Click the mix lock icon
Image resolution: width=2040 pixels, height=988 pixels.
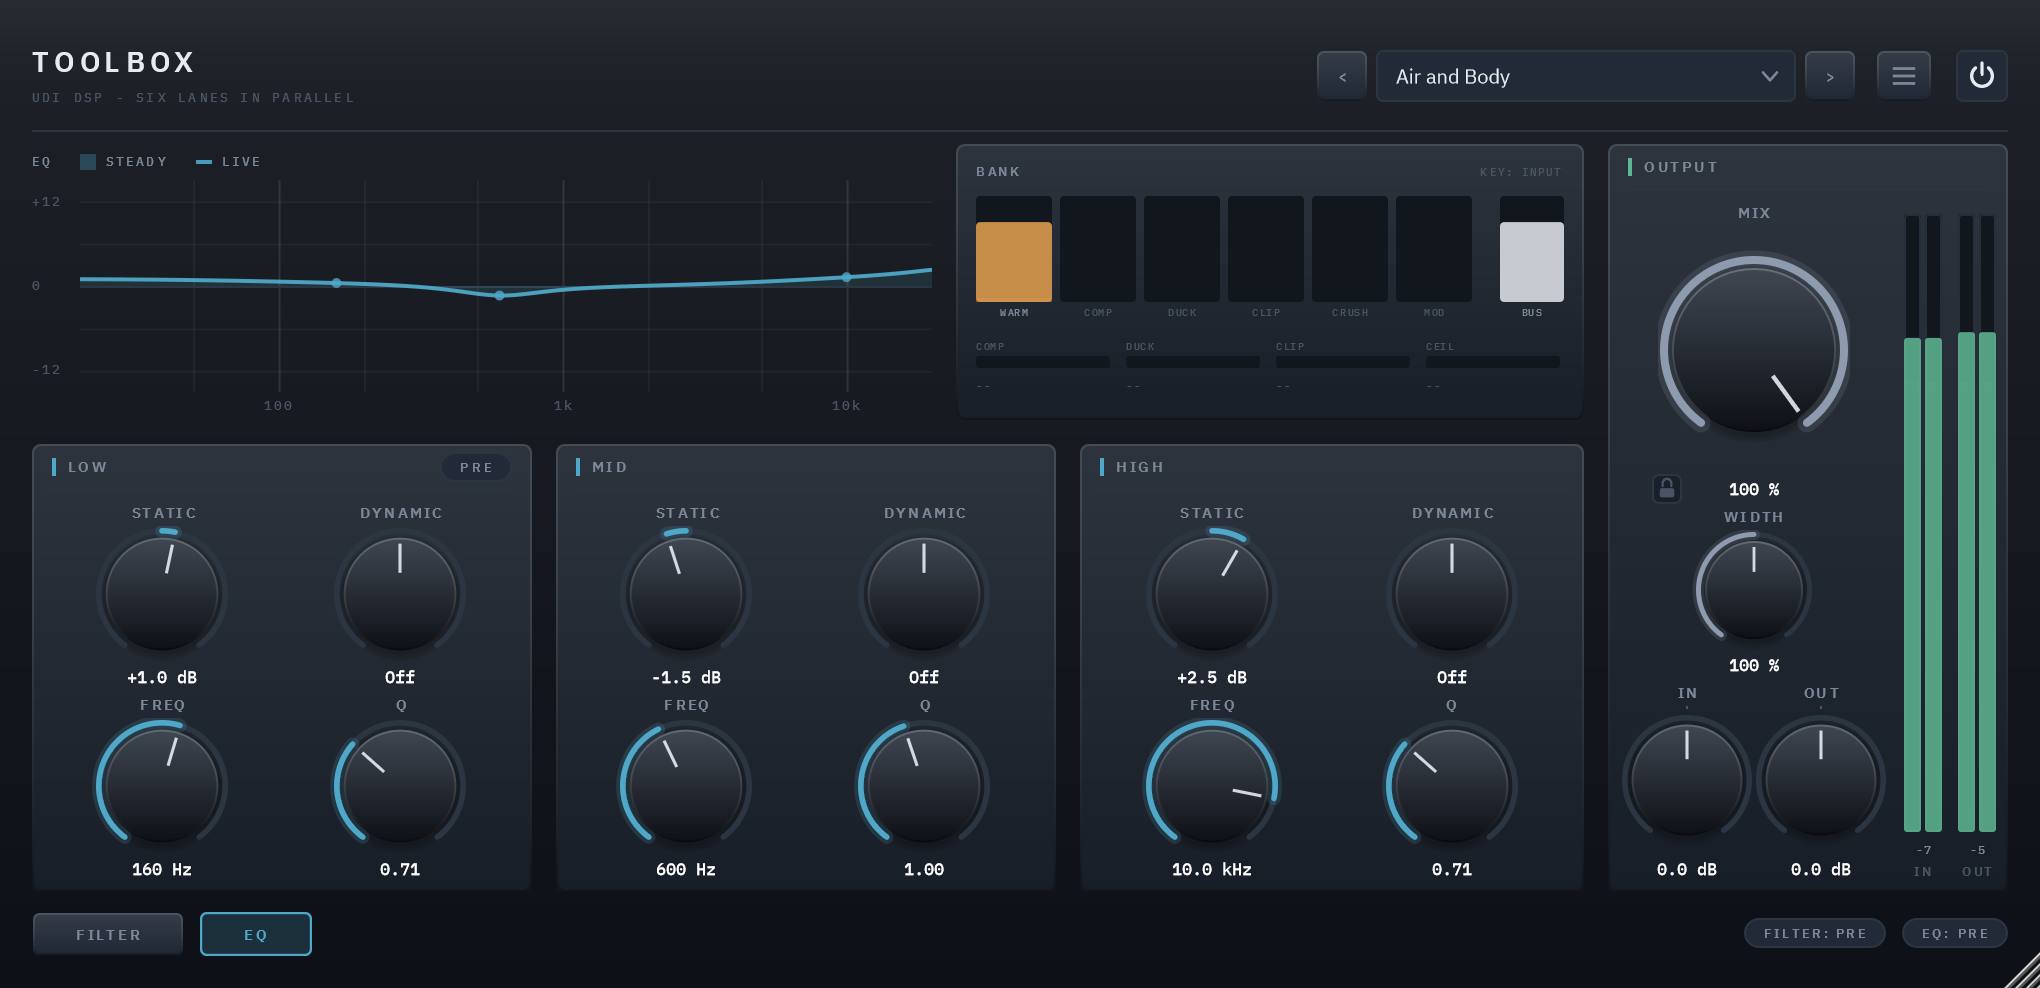(1667, 488)
